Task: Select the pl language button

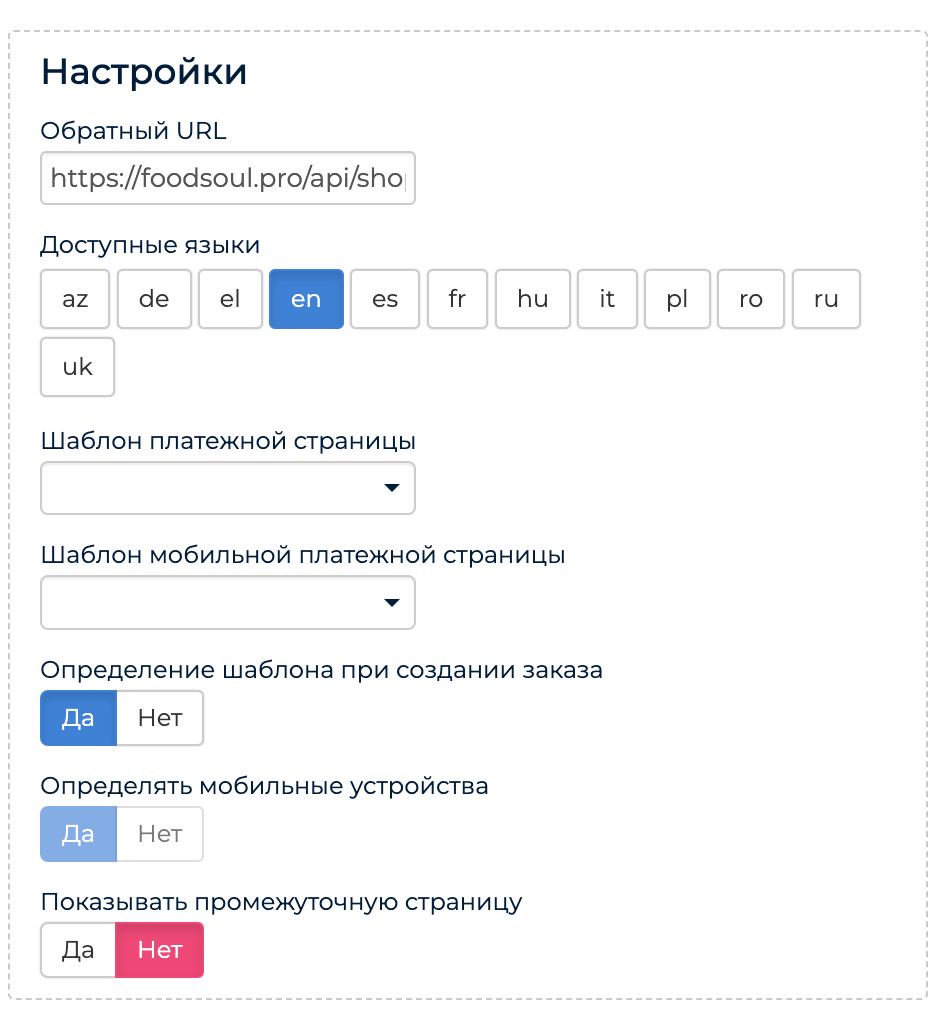Action: coord(677,299)
